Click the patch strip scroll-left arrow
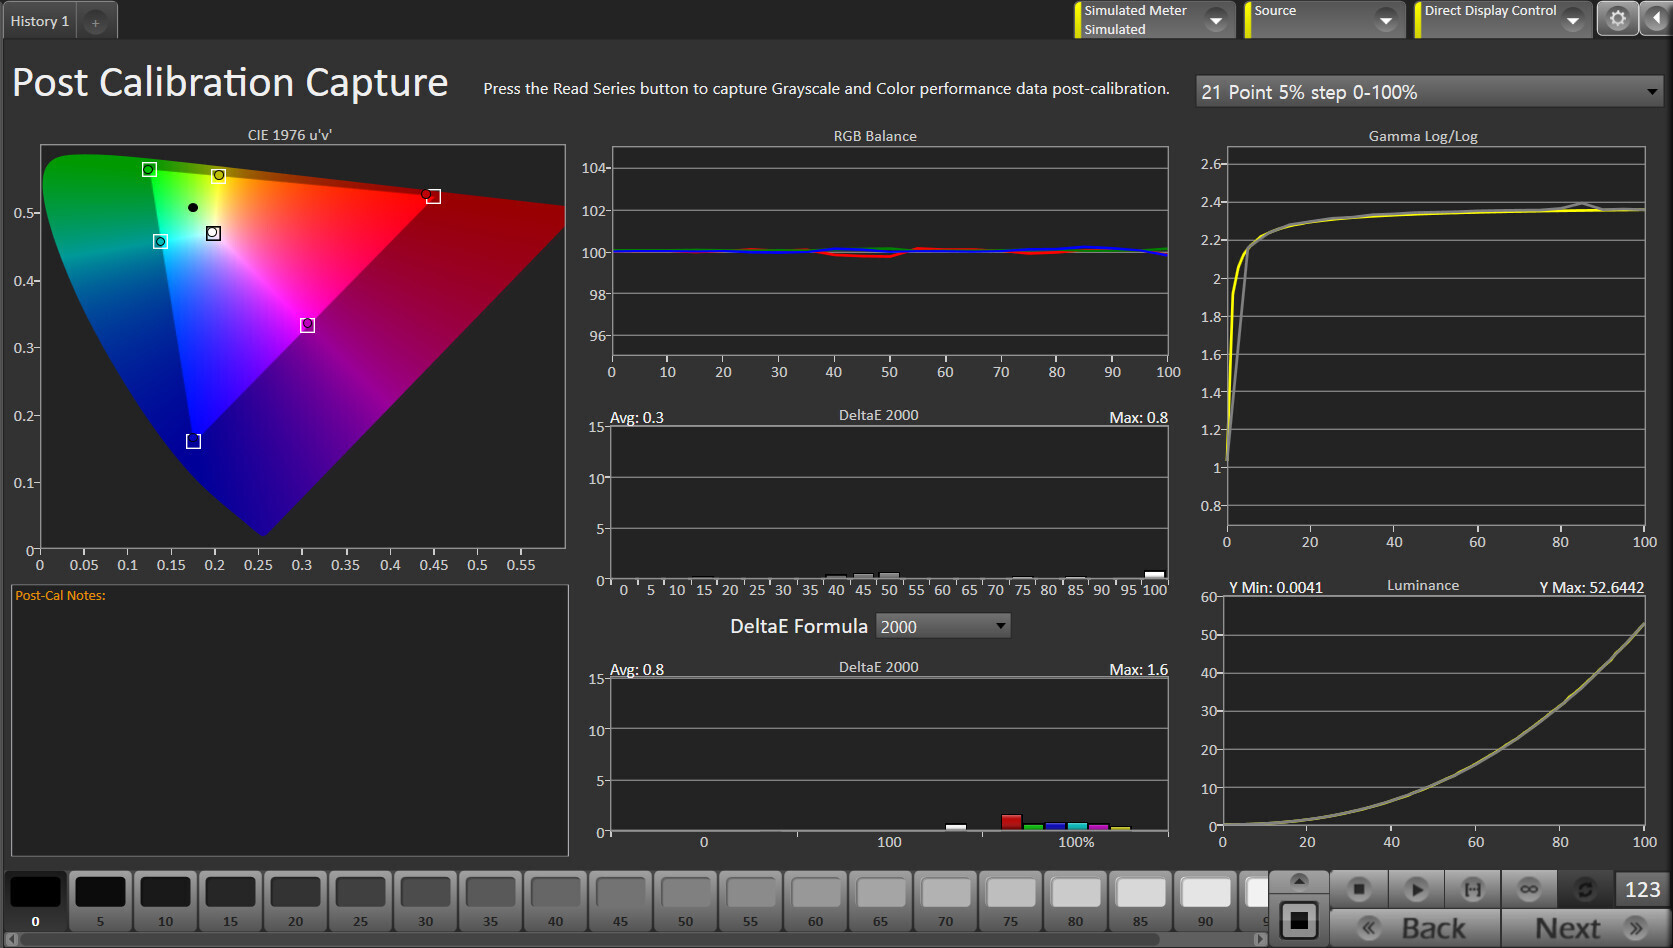The height and width of the screenshot is (948, 1673). click(11, 939)
